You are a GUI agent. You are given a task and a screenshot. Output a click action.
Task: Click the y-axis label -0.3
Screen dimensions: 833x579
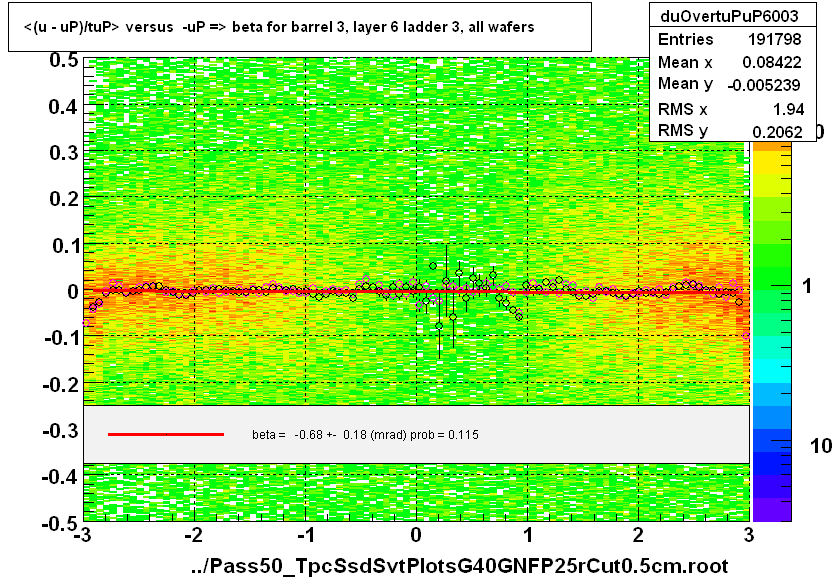pos(61,430)
